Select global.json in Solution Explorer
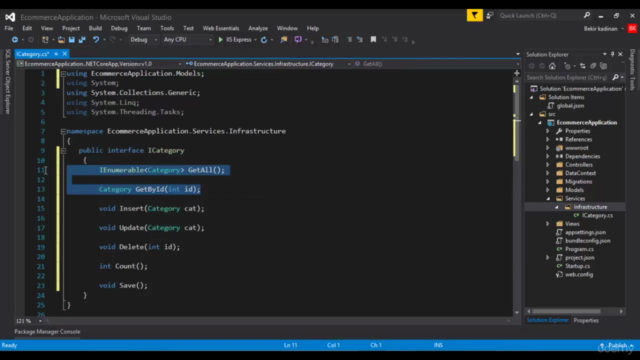This screenshot has width=640, height=360. point(570,106)
